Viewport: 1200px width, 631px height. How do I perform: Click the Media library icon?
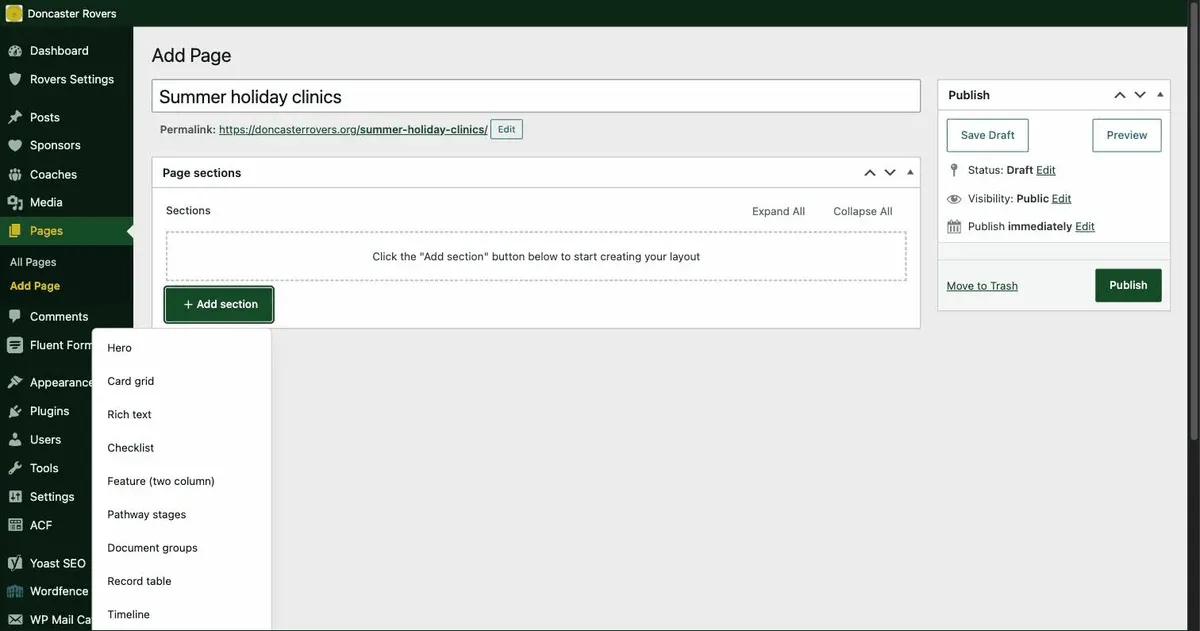tap(15, 202)
